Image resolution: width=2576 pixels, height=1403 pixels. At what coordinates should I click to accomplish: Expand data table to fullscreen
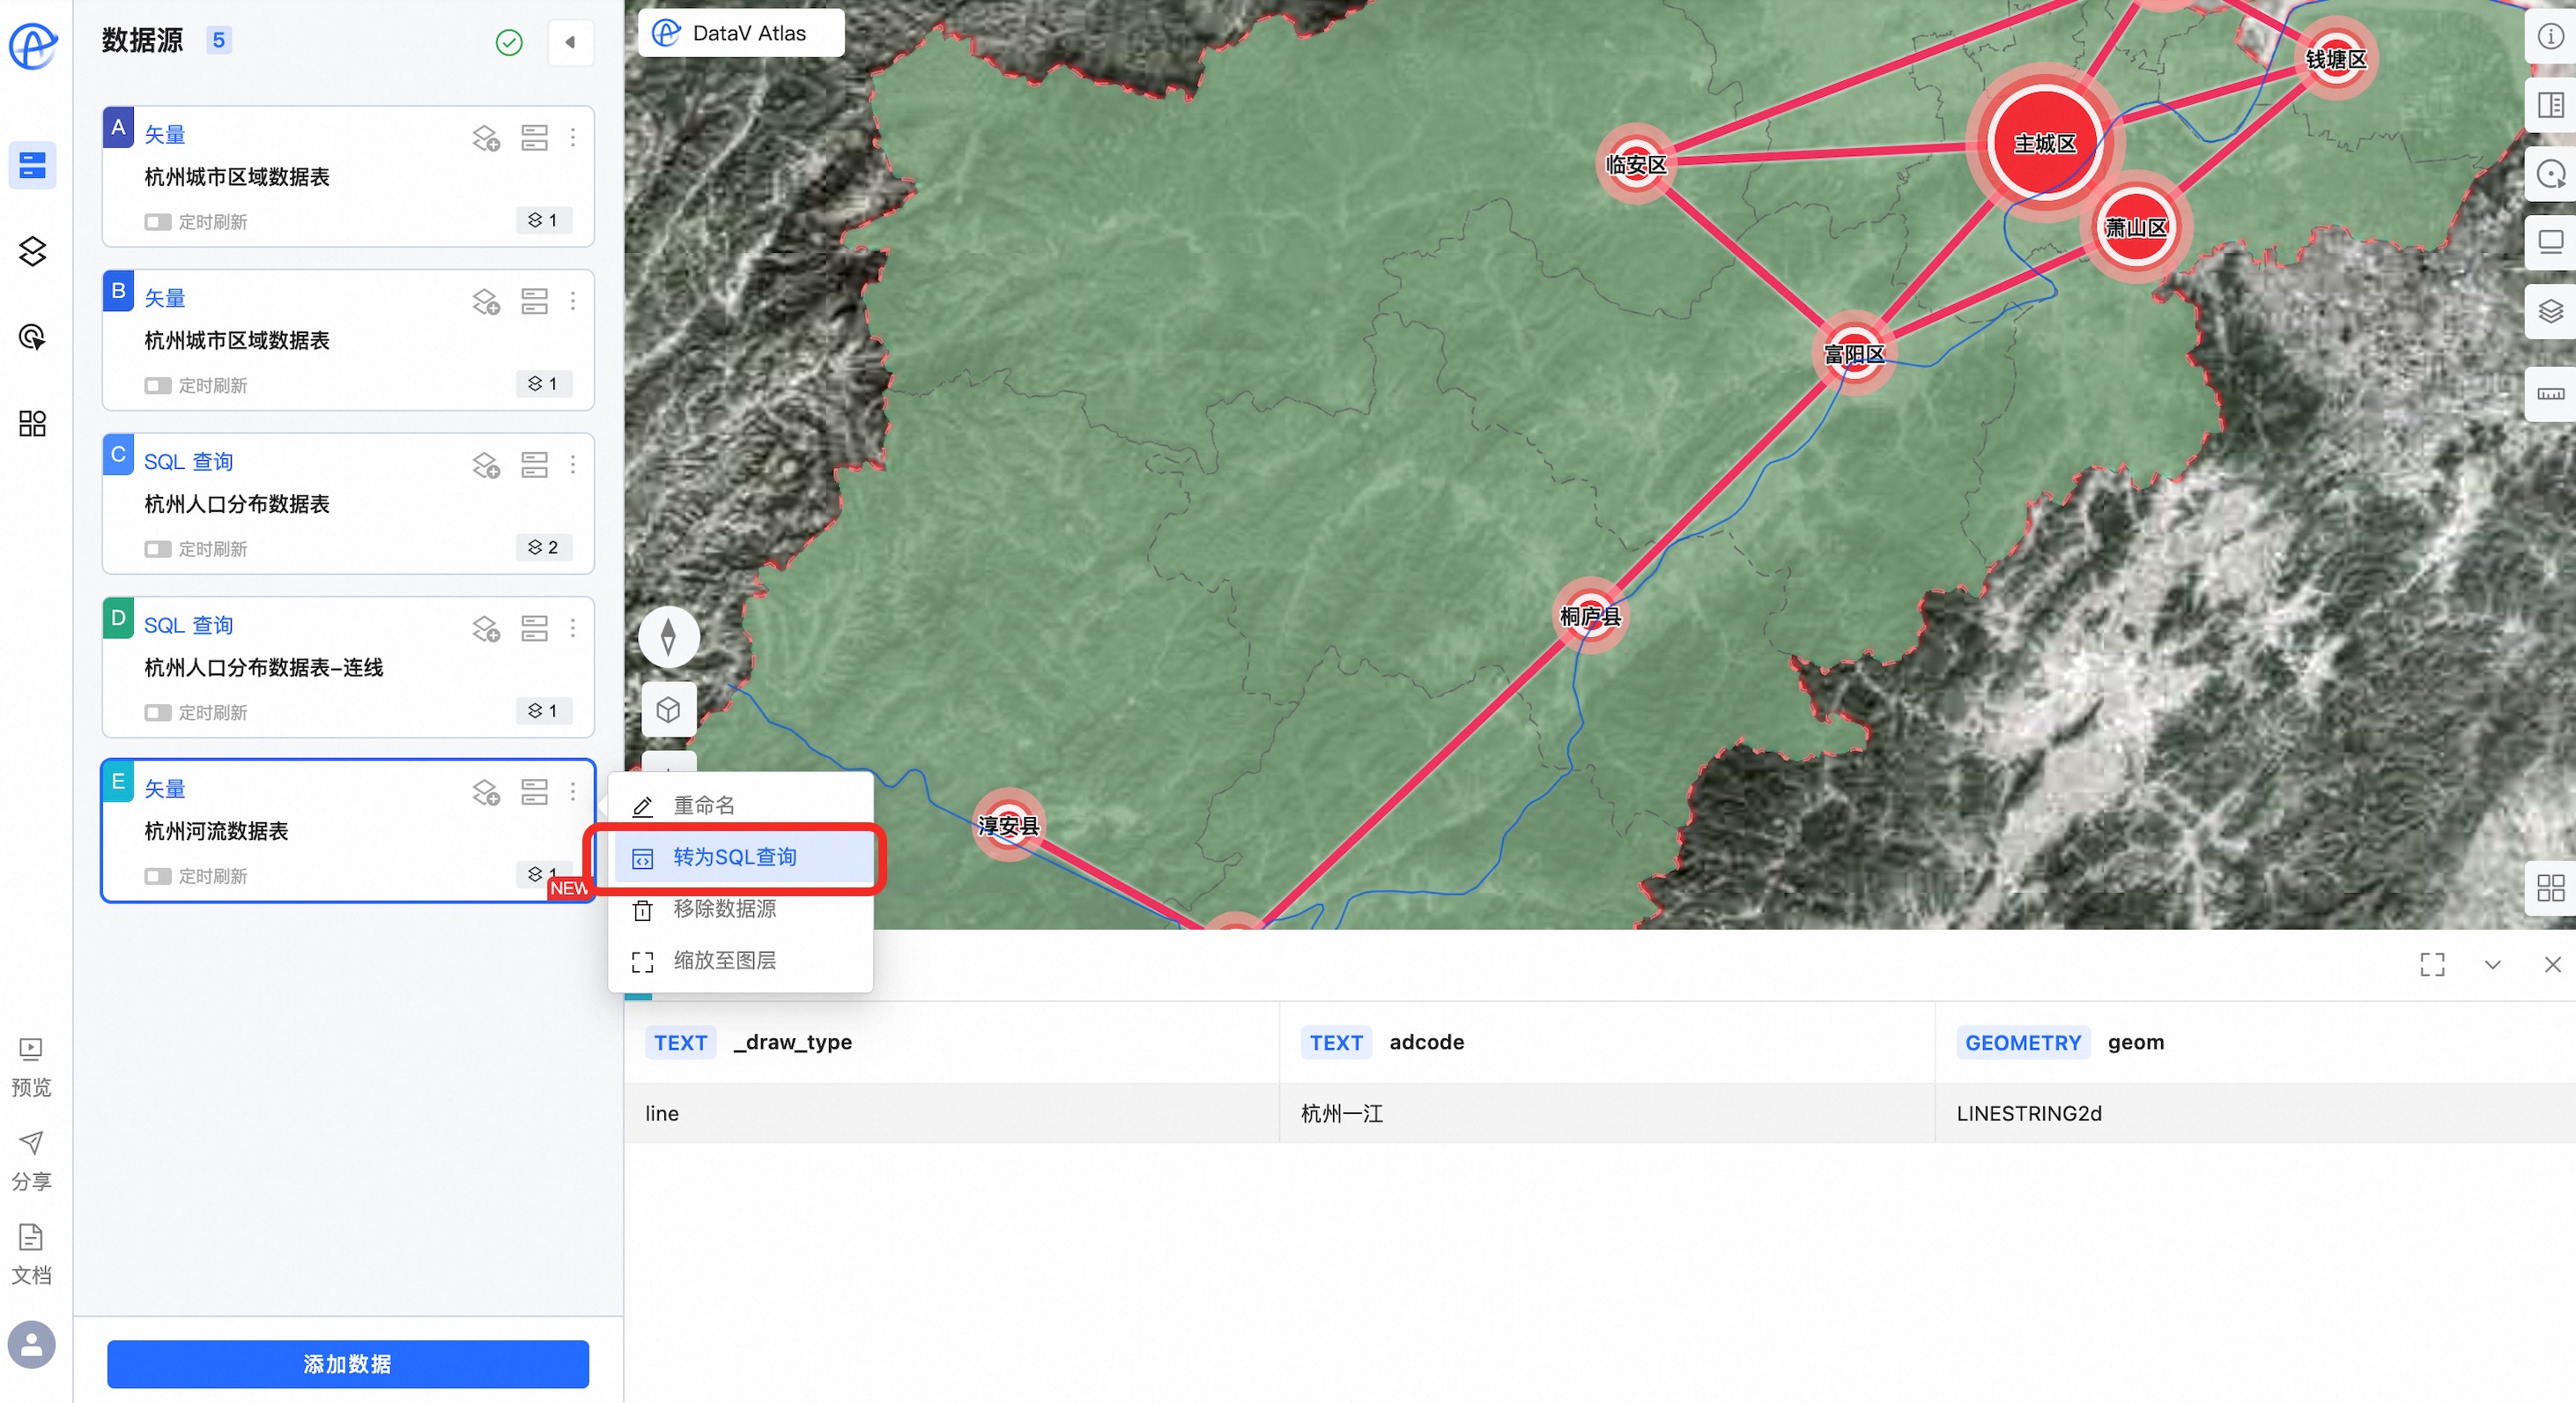click(x=2432, y=965)
